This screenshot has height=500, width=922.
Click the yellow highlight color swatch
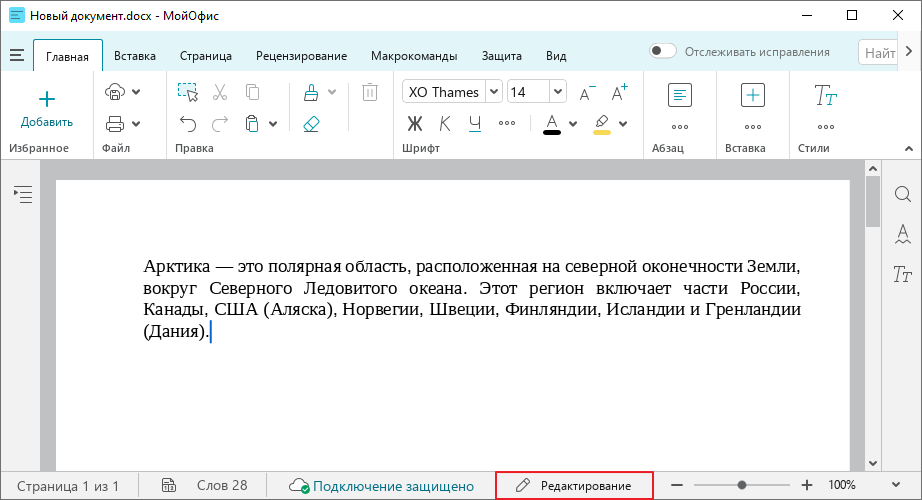(602, 133)
